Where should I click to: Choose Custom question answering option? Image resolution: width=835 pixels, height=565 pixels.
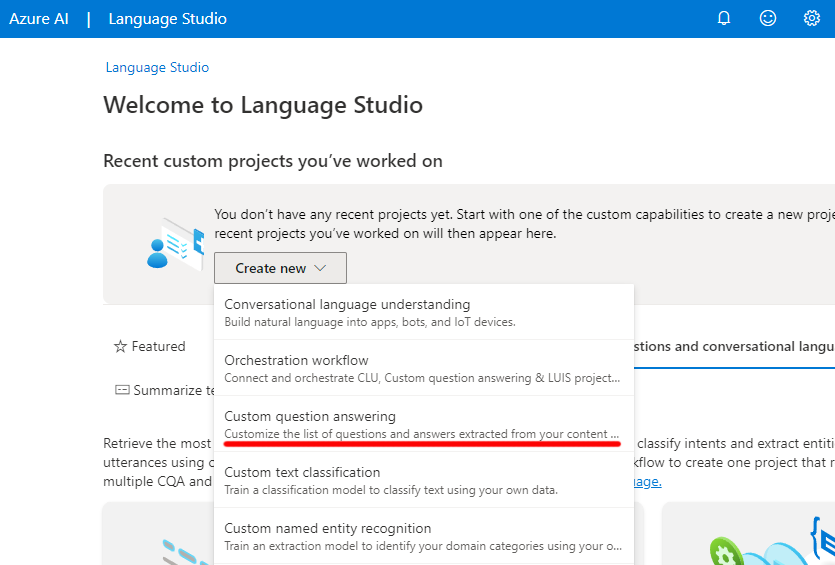point(424,424)
